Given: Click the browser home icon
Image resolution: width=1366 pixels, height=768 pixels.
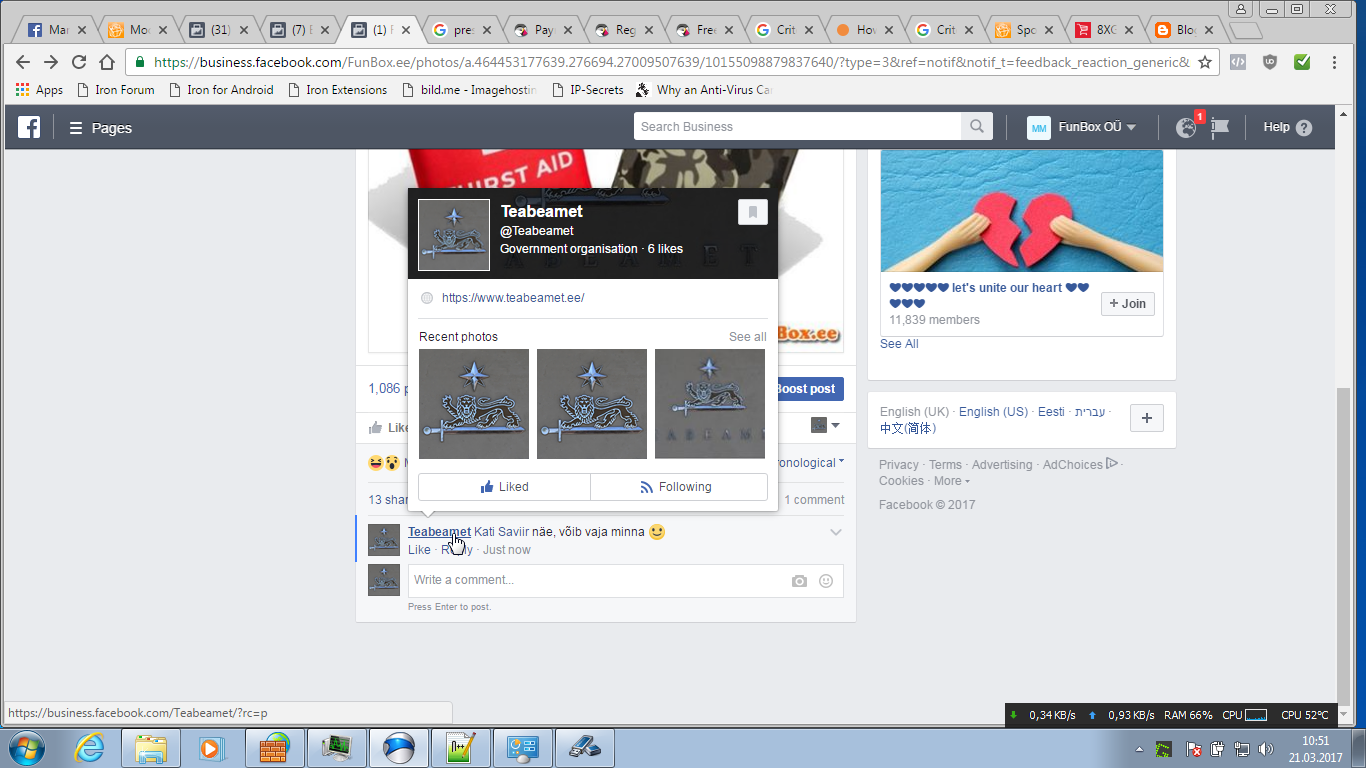Looking at the screenshot, I should click(x=107, y=62).
